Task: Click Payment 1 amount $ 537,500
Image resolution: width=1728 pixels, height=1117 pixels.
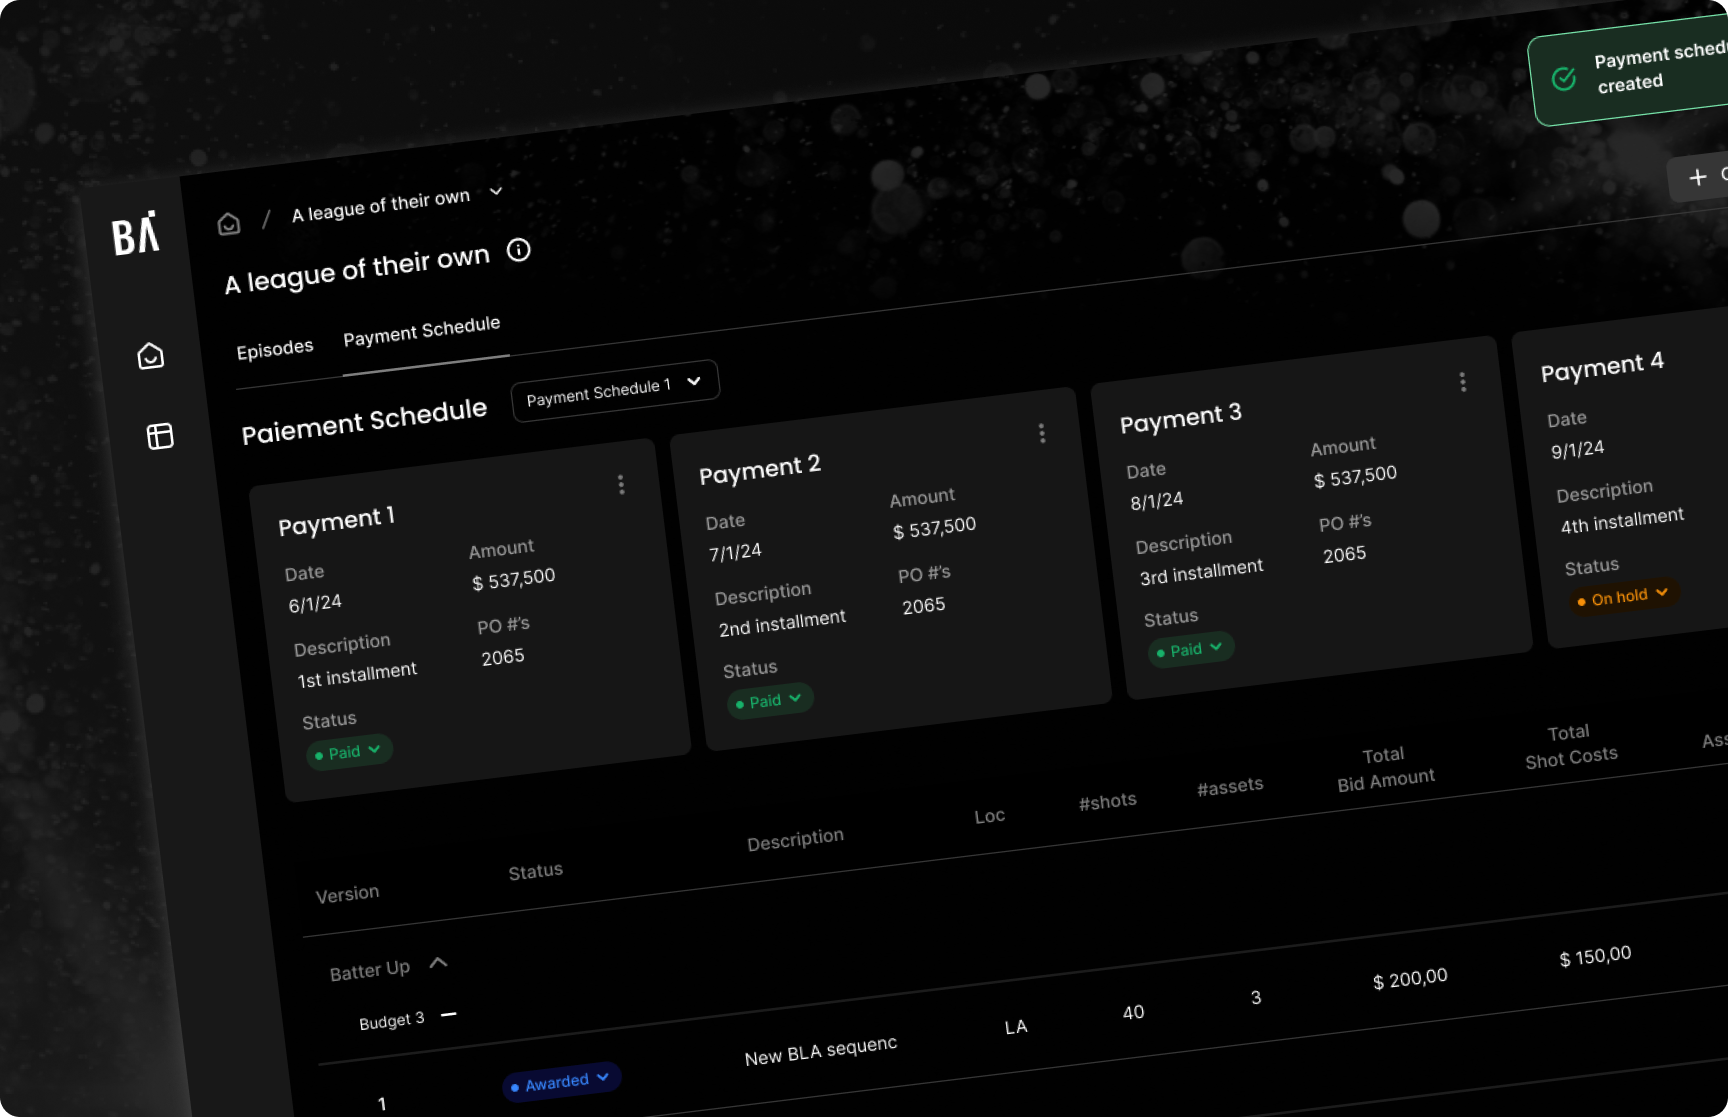Action: pos(513,579)
